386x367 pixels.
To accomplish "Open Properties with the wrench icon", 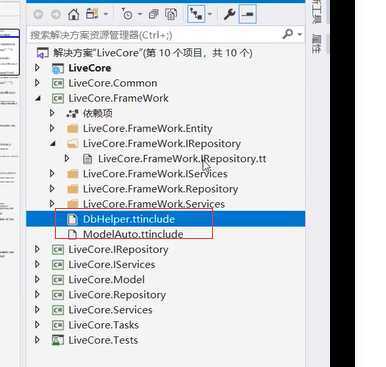I will (x=230, y=14).
